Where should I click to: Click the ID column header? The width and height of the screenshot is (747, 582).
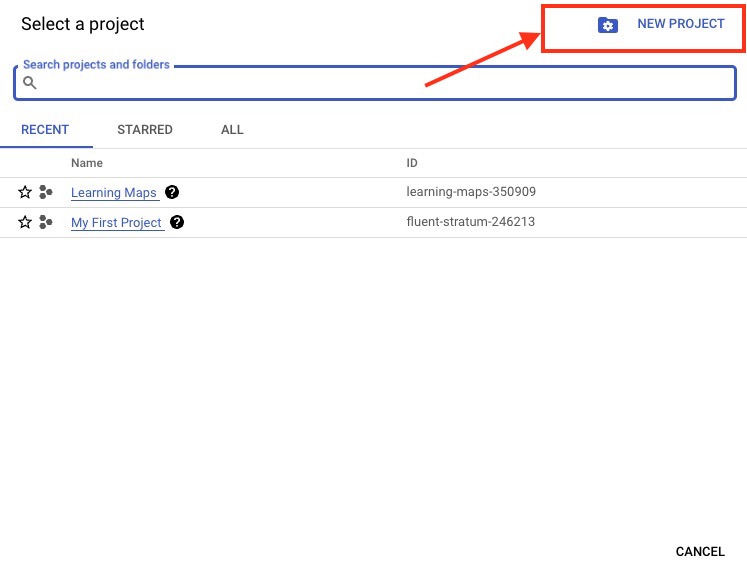pyautogui.click(x=412, y=163)
